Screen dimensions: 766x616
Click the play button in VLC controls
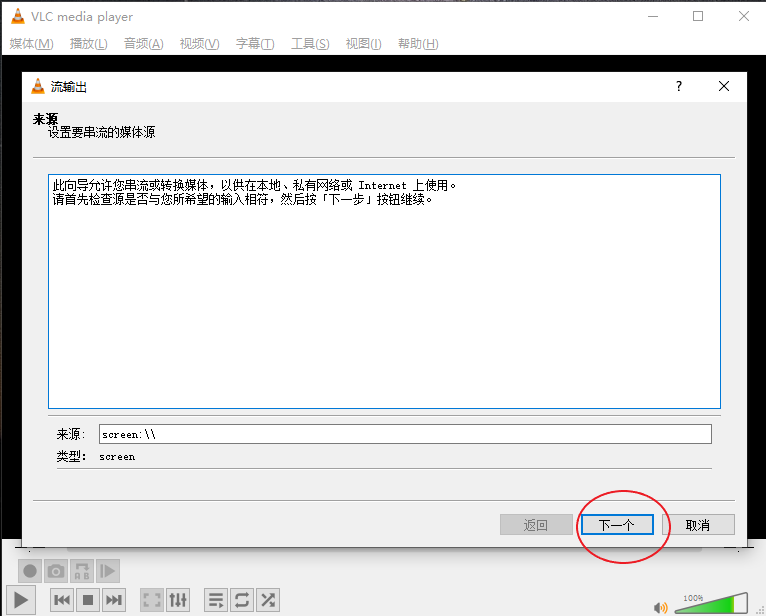(x=21, y=600)
